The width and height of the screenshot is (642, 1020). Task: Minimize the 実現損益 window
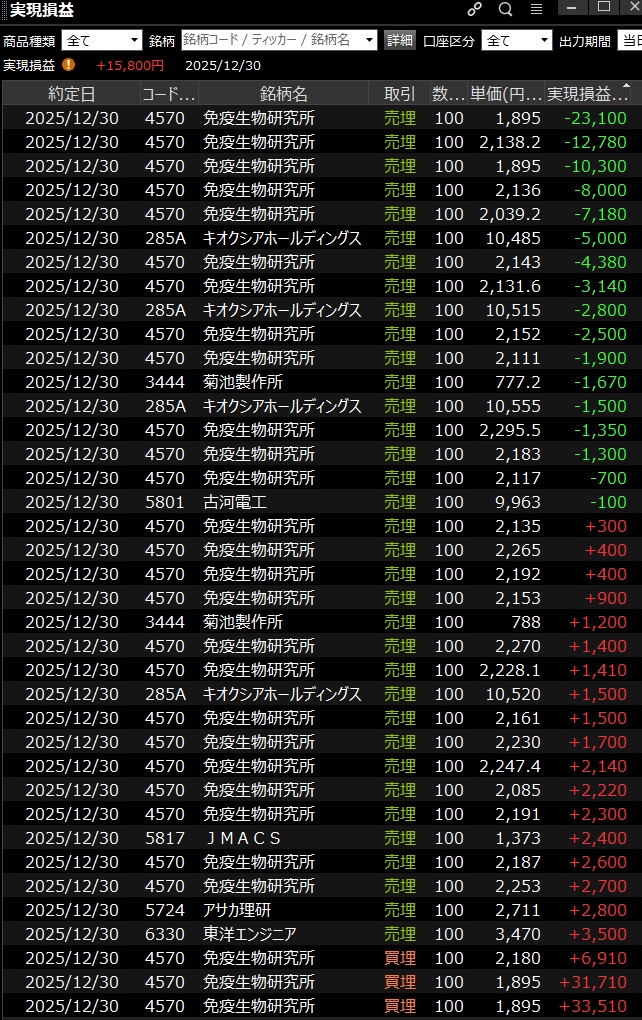(570, 8)
